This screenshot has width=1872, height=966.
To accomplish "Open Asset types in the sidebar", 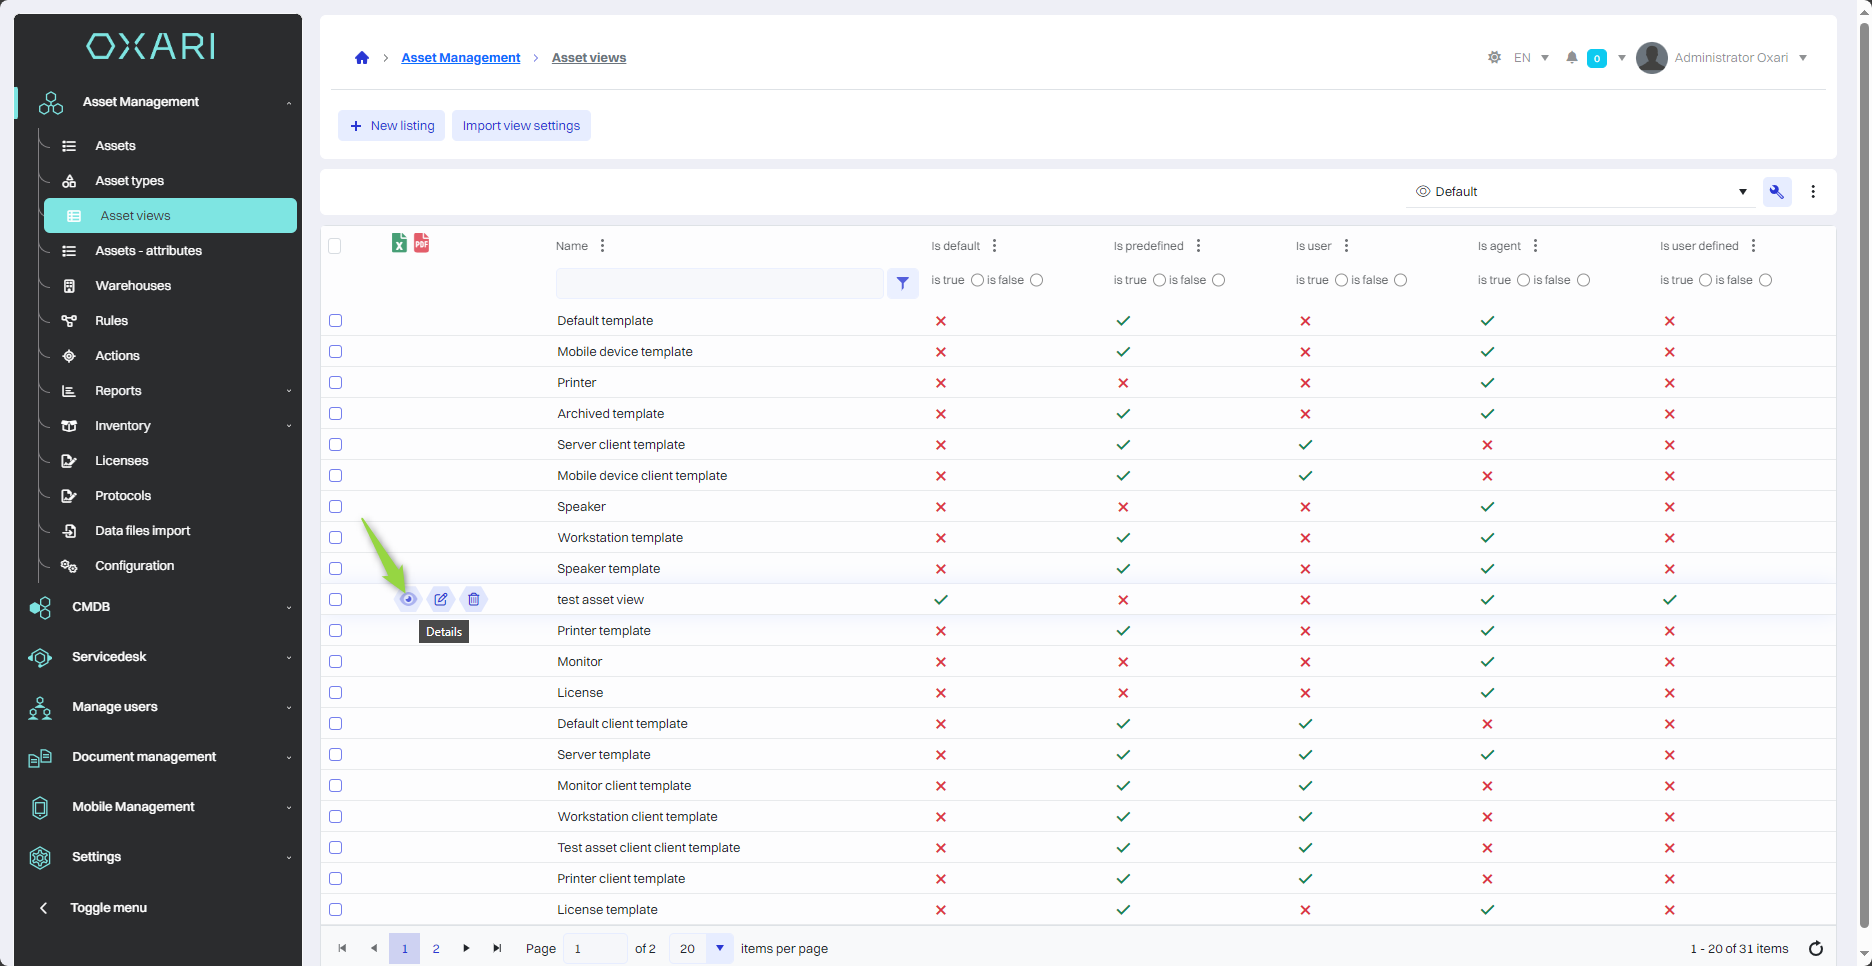I will pyautogui.click(x=129, y=181).
